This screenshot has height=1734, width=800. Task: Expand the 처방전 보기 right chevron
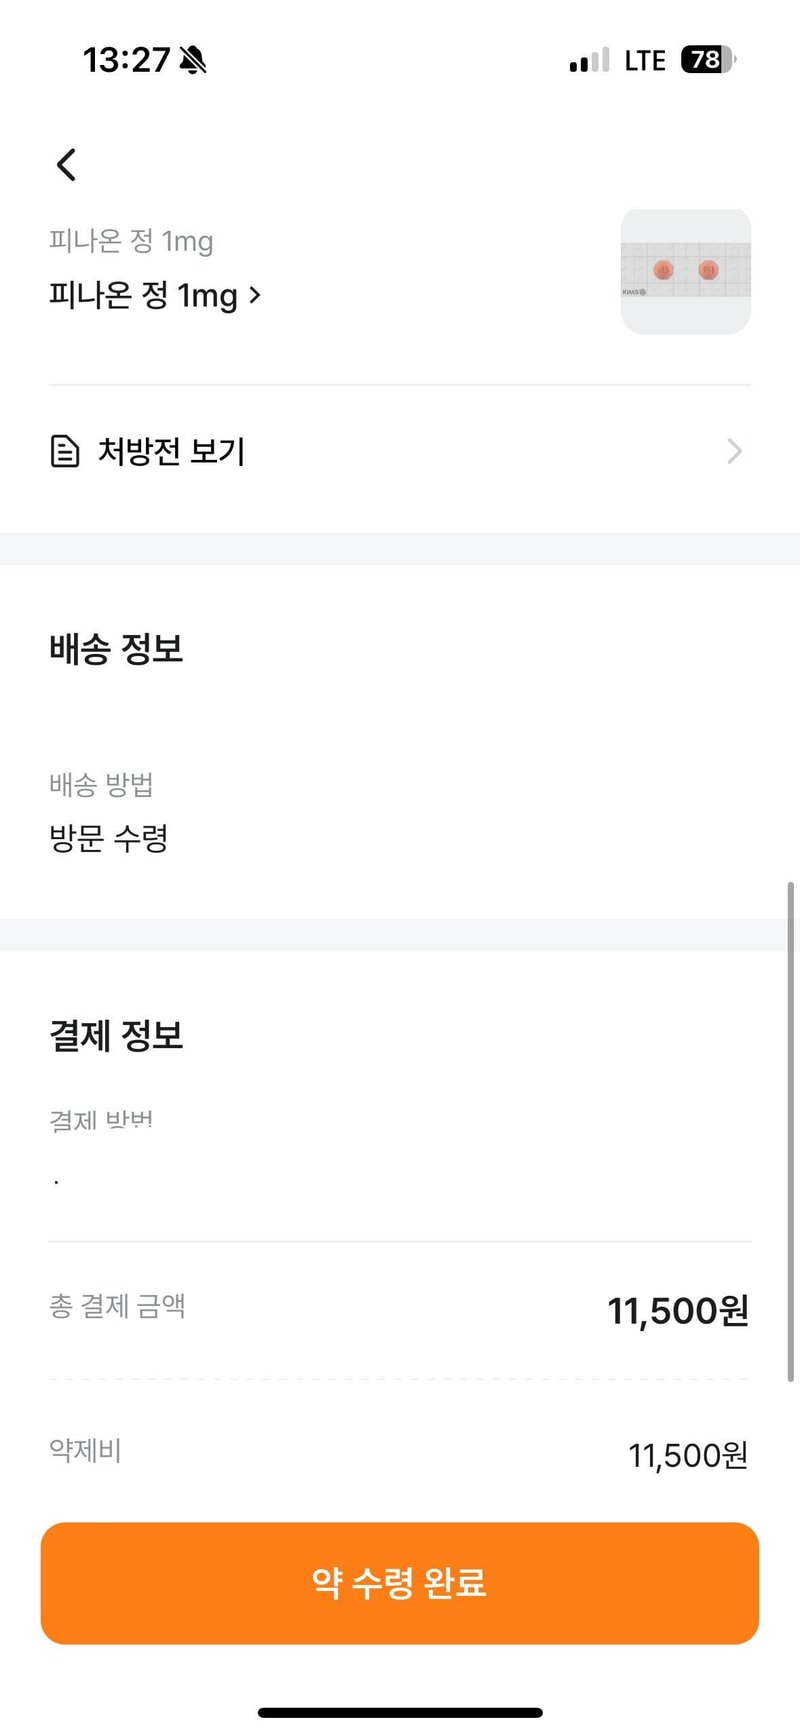tap(735, 451)
